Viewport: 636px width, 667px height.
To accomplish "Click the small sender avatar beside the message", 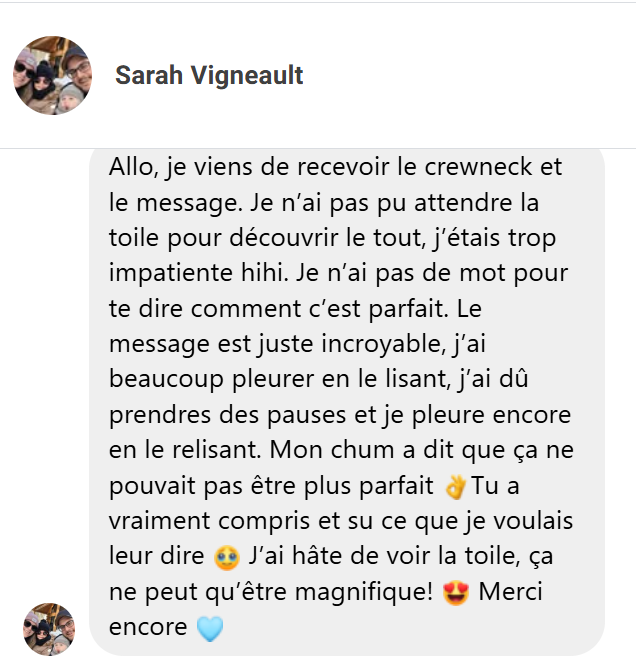I will [x=49, y=629].
